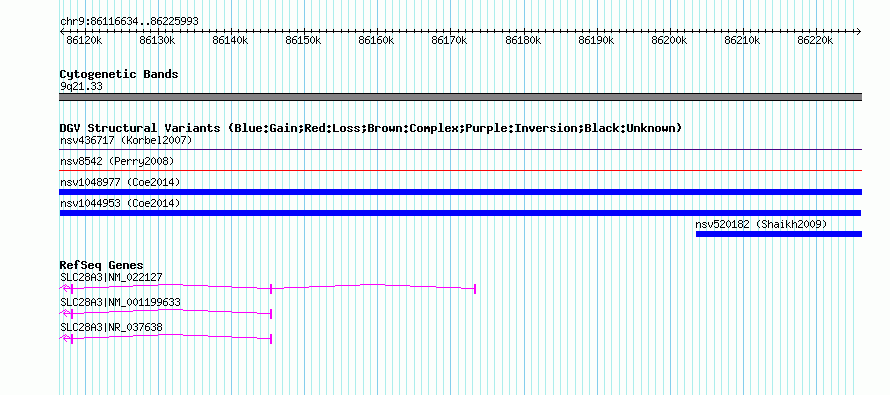Select the NR_037638 gene model line
This screenshot has height=395, width=890.
(166, 338)
